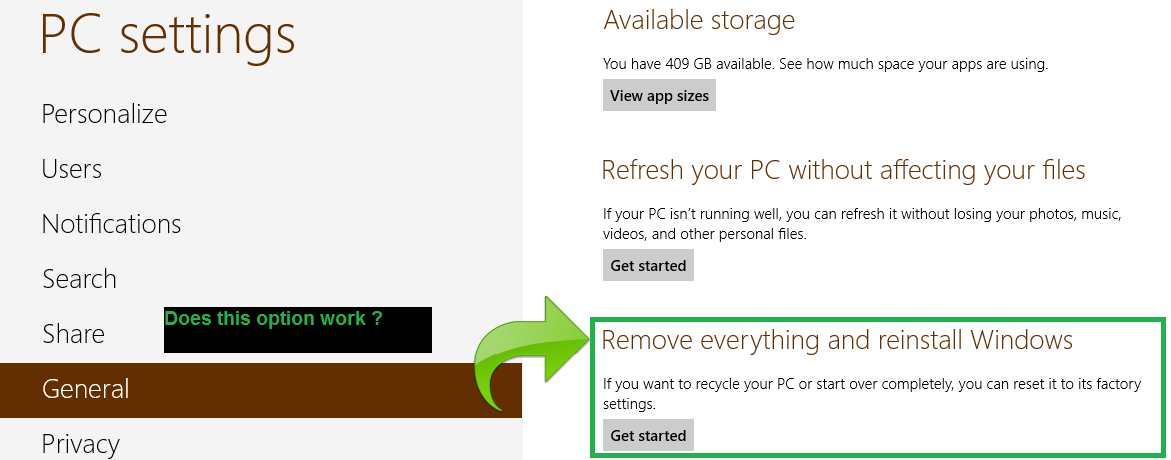Click Get started under Refresh your PC
This screenshot has width=1171, height=460.
[648, 265]
